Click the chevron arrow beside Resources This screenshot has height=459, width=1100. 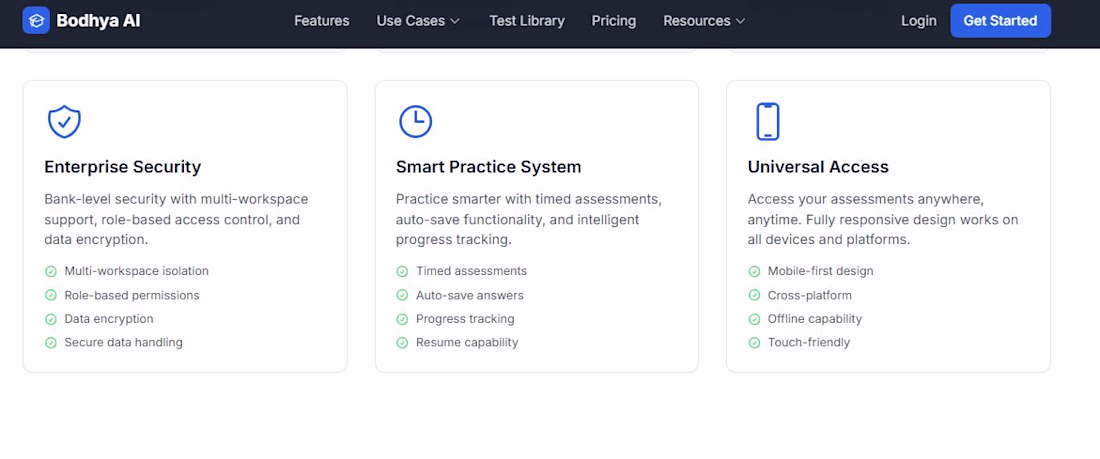(x=740, y=21)
